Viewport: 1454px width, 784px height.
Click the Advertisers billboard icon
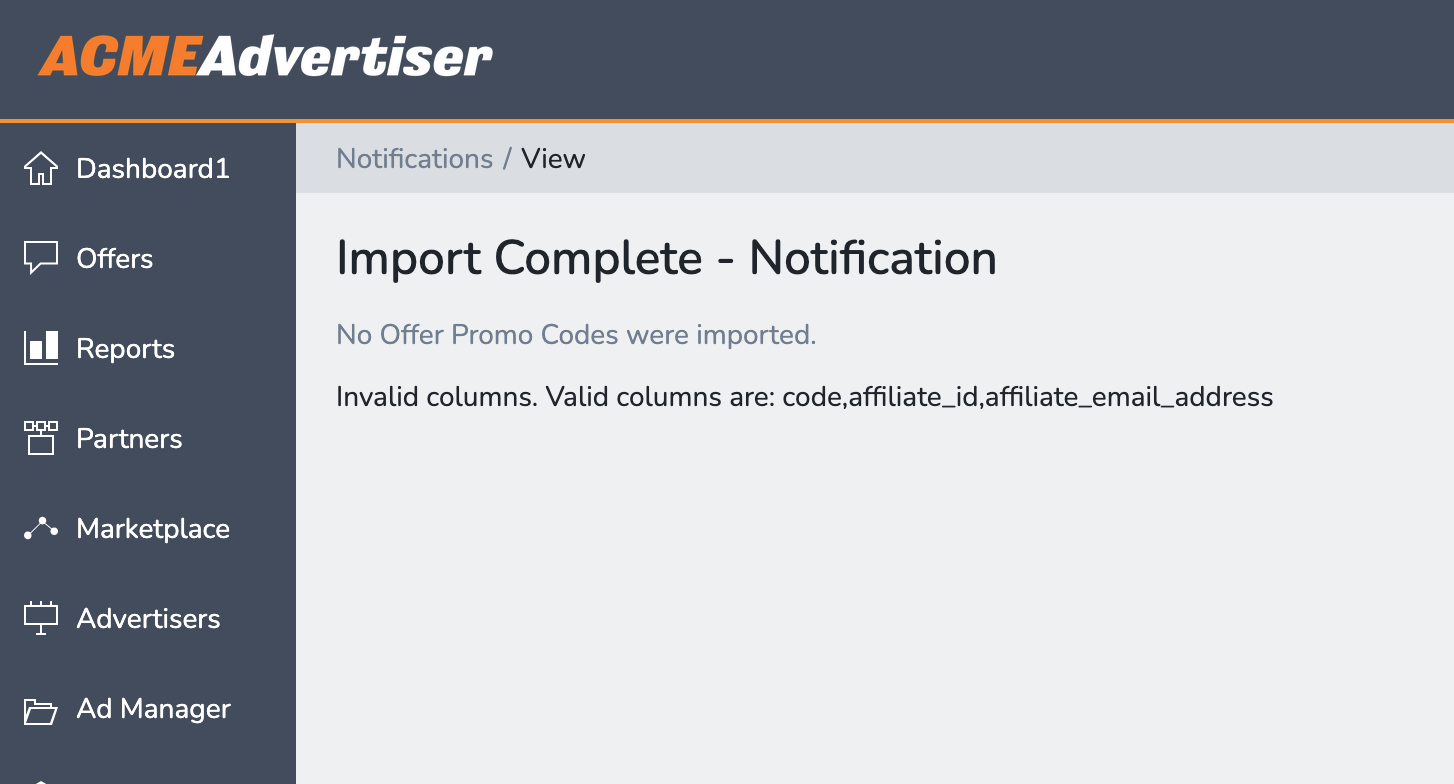coord(40,618)
